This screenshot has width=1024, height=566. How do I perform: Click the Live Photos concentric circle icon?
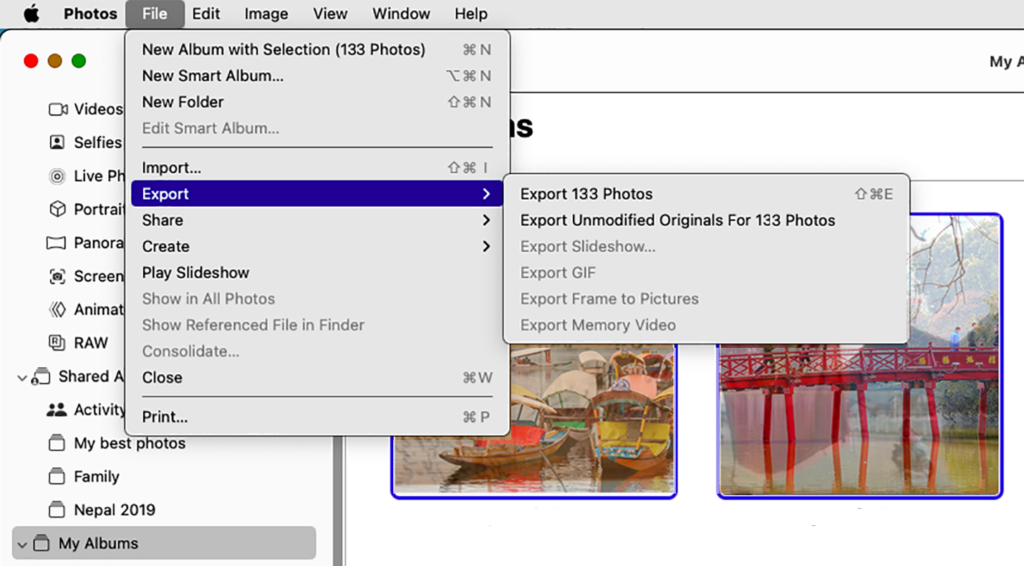pos(57,176)
